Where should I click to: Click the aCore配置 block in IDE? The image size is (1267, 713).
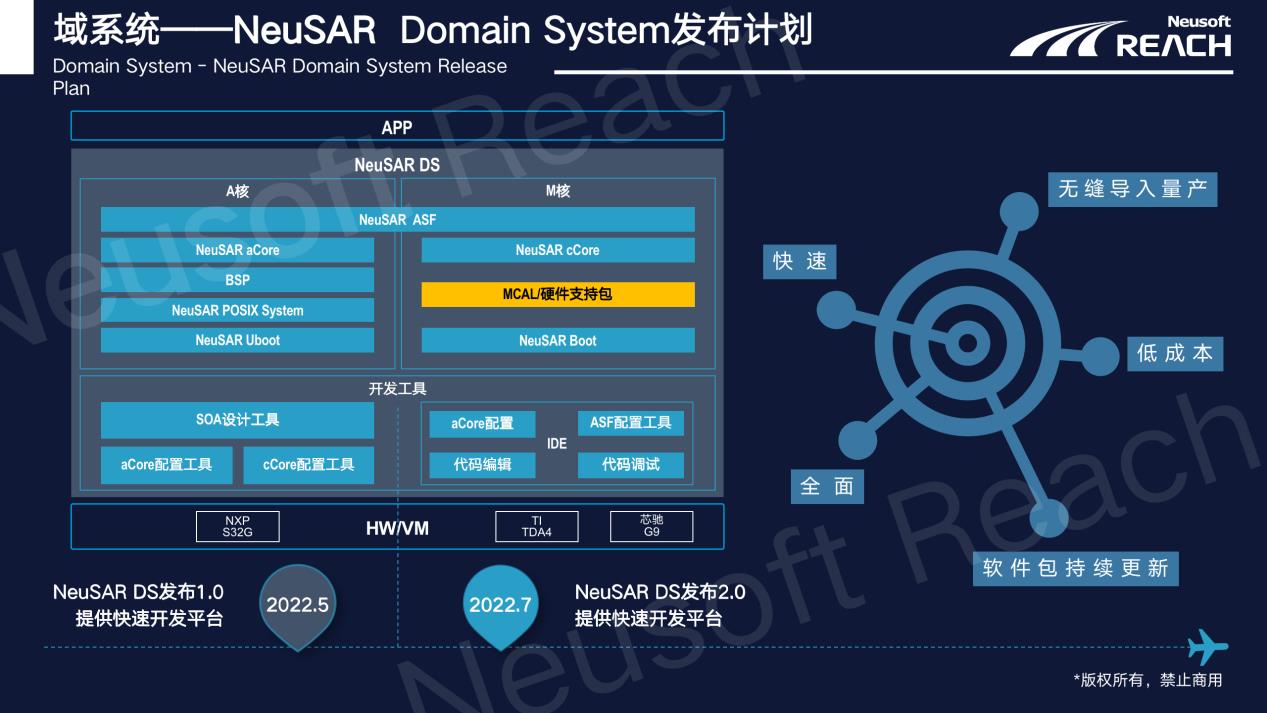[x=482, y=424]
